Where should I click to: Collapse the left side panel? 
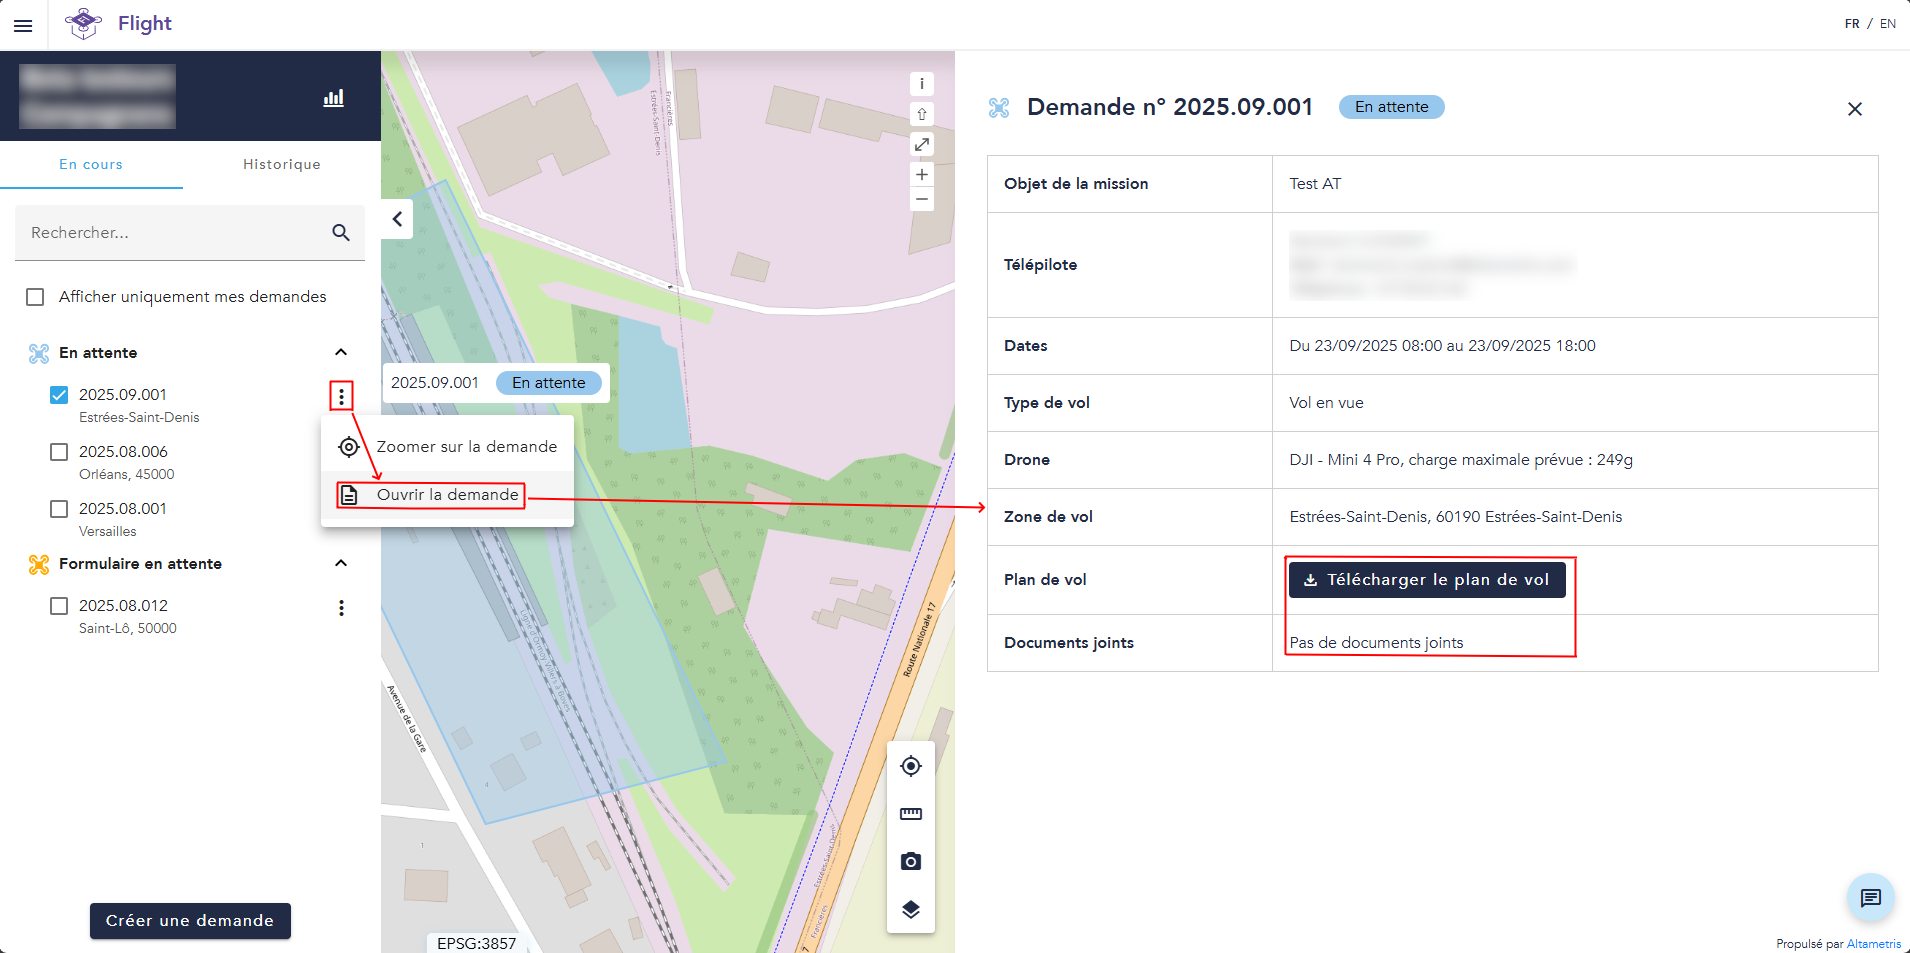[397, 219]
